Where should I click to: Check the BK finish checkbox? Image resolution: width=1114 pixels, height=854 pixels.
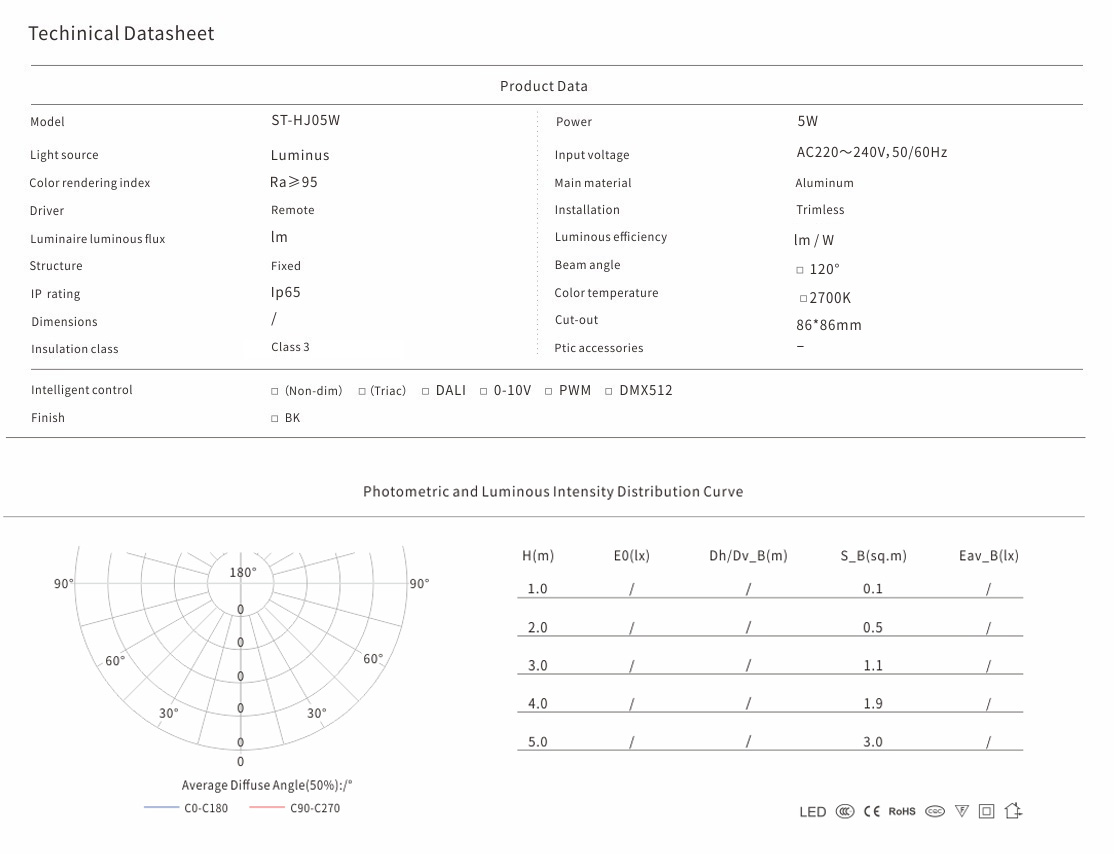click(275, 419)
